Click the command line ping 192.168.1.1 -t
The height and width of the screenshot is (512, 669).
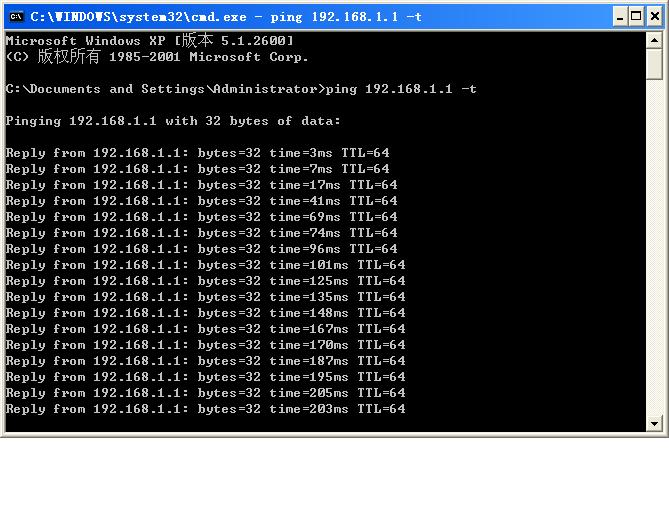click(x=241, y=89)
